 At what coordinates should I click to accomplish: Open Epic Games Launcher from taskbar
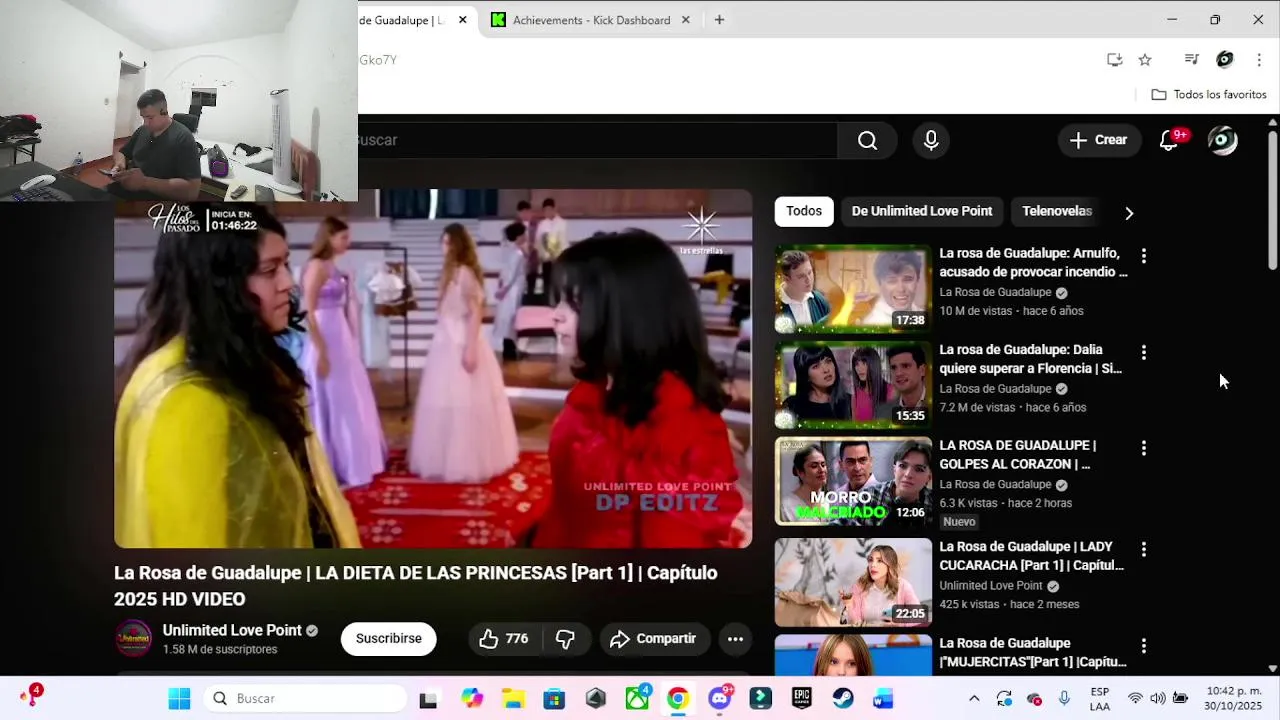click(802, 698)
